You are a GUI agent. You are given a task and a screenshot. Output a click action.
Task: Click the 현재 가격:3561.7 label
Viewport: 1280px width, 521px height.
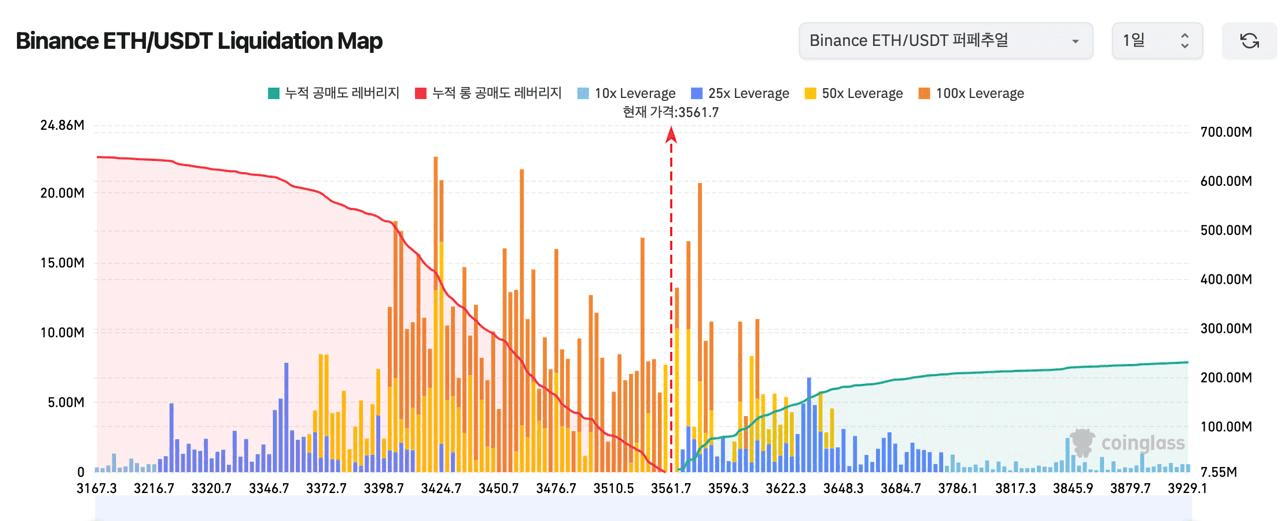coord(671,112)
